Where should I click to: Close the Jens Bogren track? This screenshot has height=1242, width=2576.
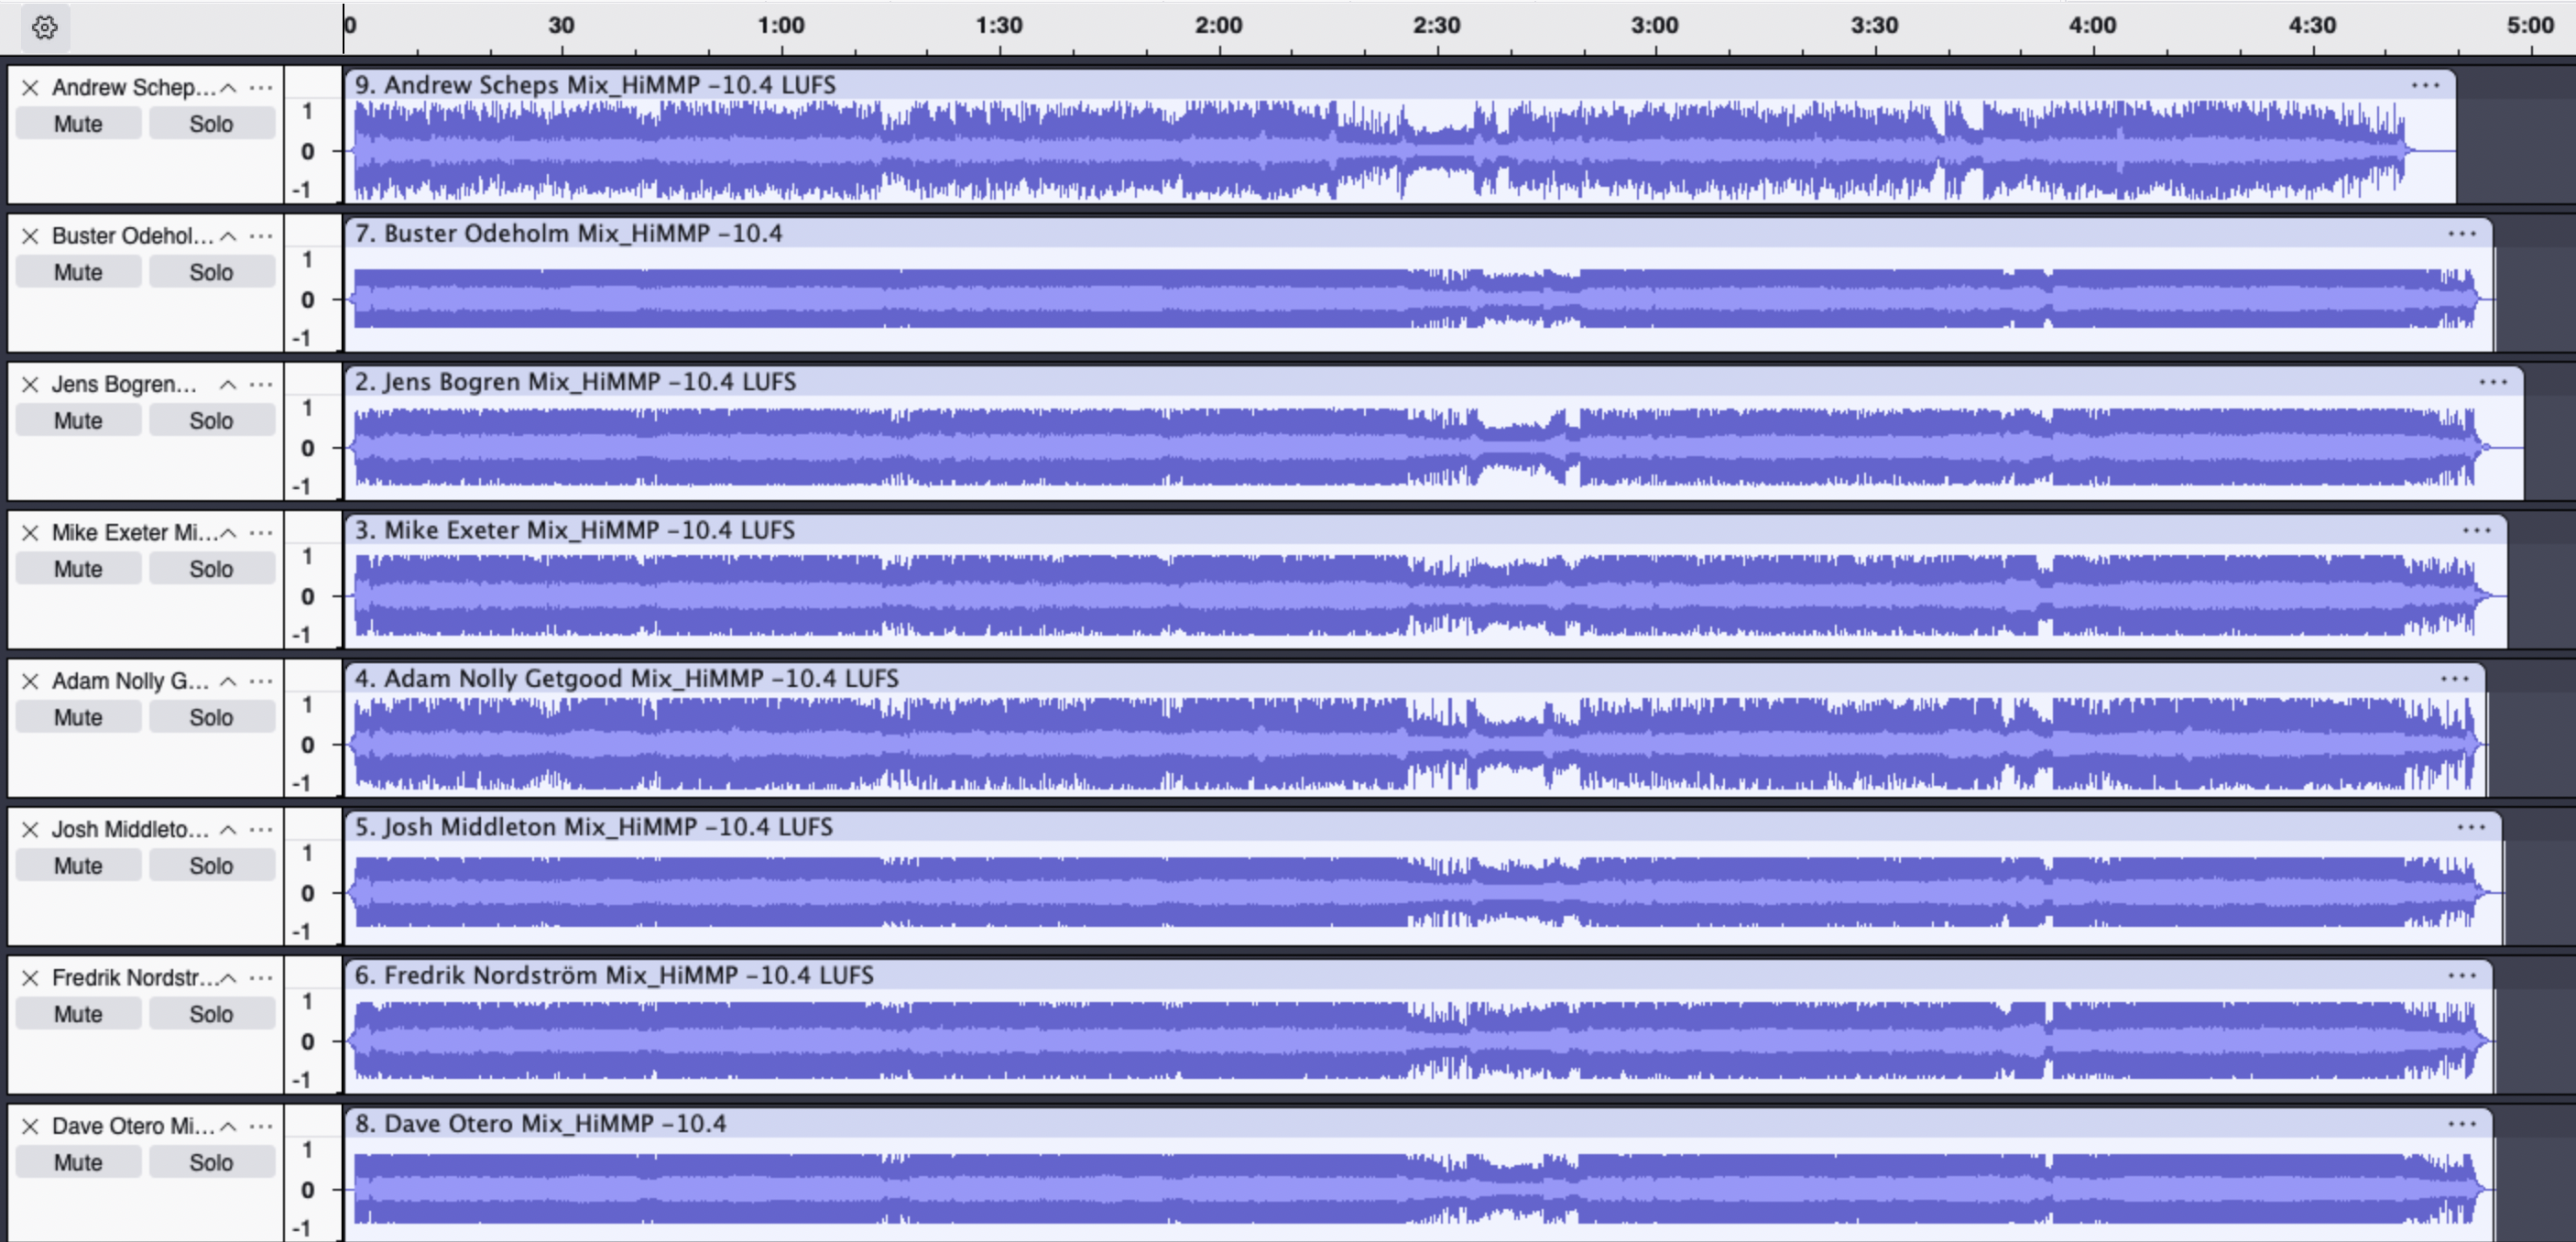tap(30, 384)
